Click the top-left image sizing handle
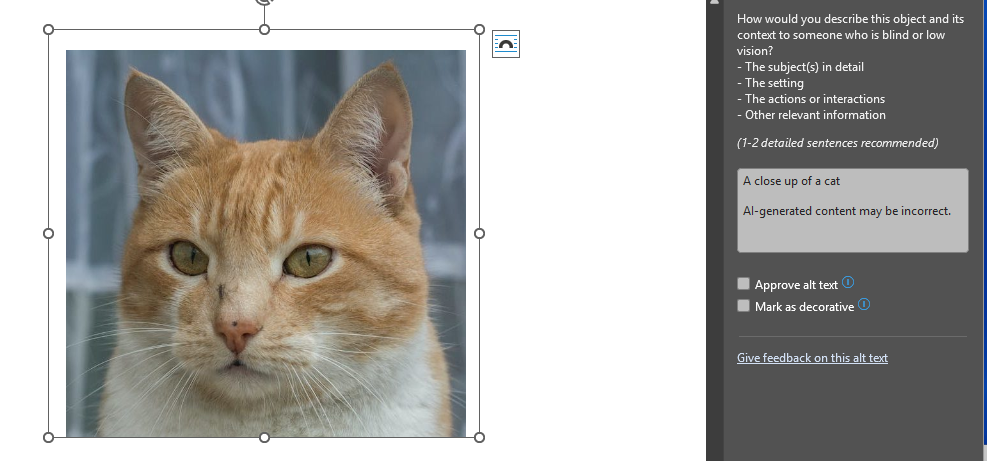Image resolution: width=987 pixels, height=461 pixels. coord(48,30)
